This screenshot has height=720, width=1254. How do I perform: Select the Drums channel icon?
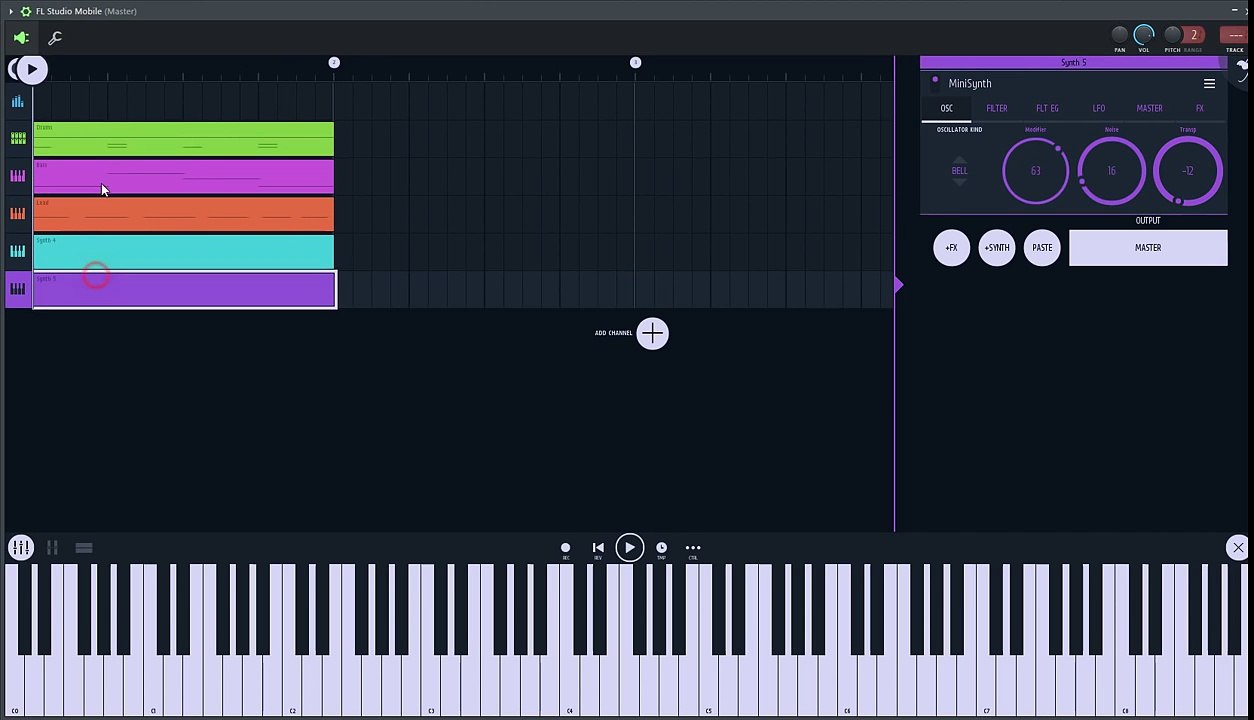[18, 138]
